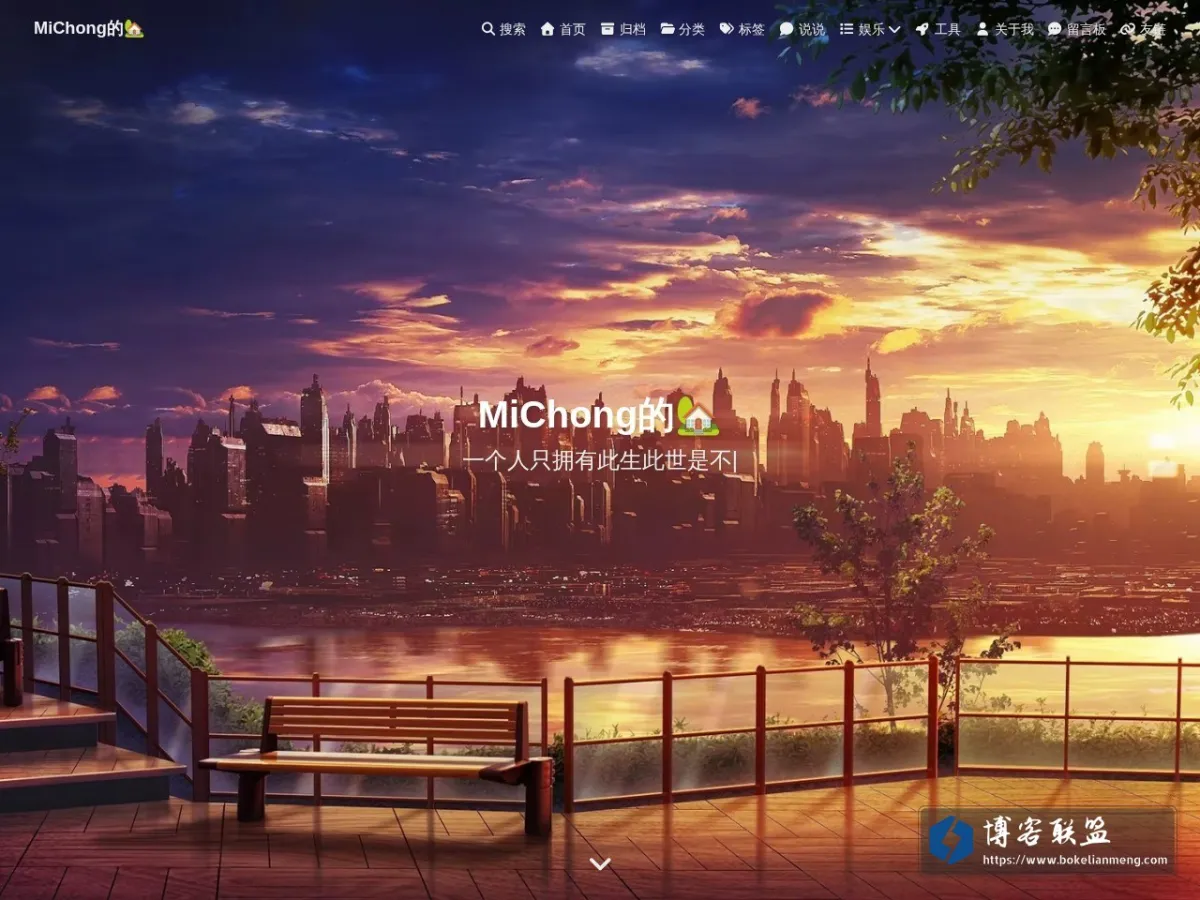
Task: Expand the 娱乐 dropdown menu
Action: (870, 29)
